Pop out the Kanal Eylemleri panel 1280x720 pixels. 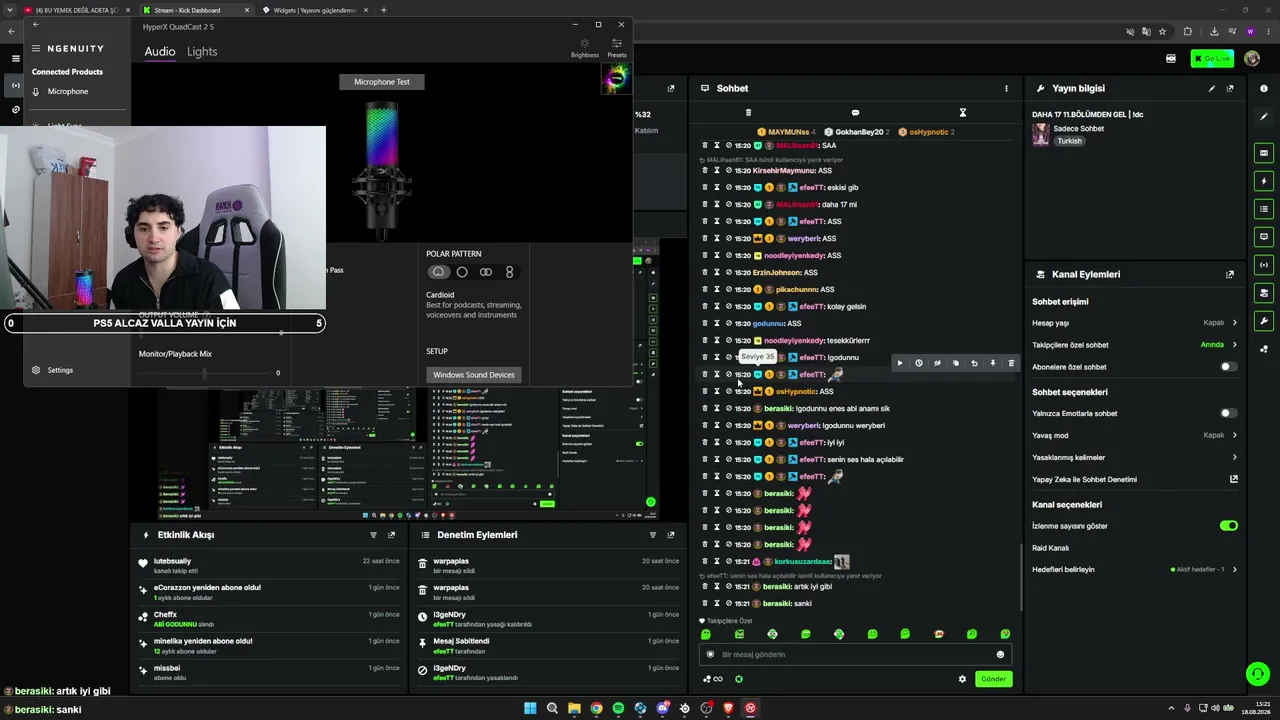click(x=1230, y=274)
